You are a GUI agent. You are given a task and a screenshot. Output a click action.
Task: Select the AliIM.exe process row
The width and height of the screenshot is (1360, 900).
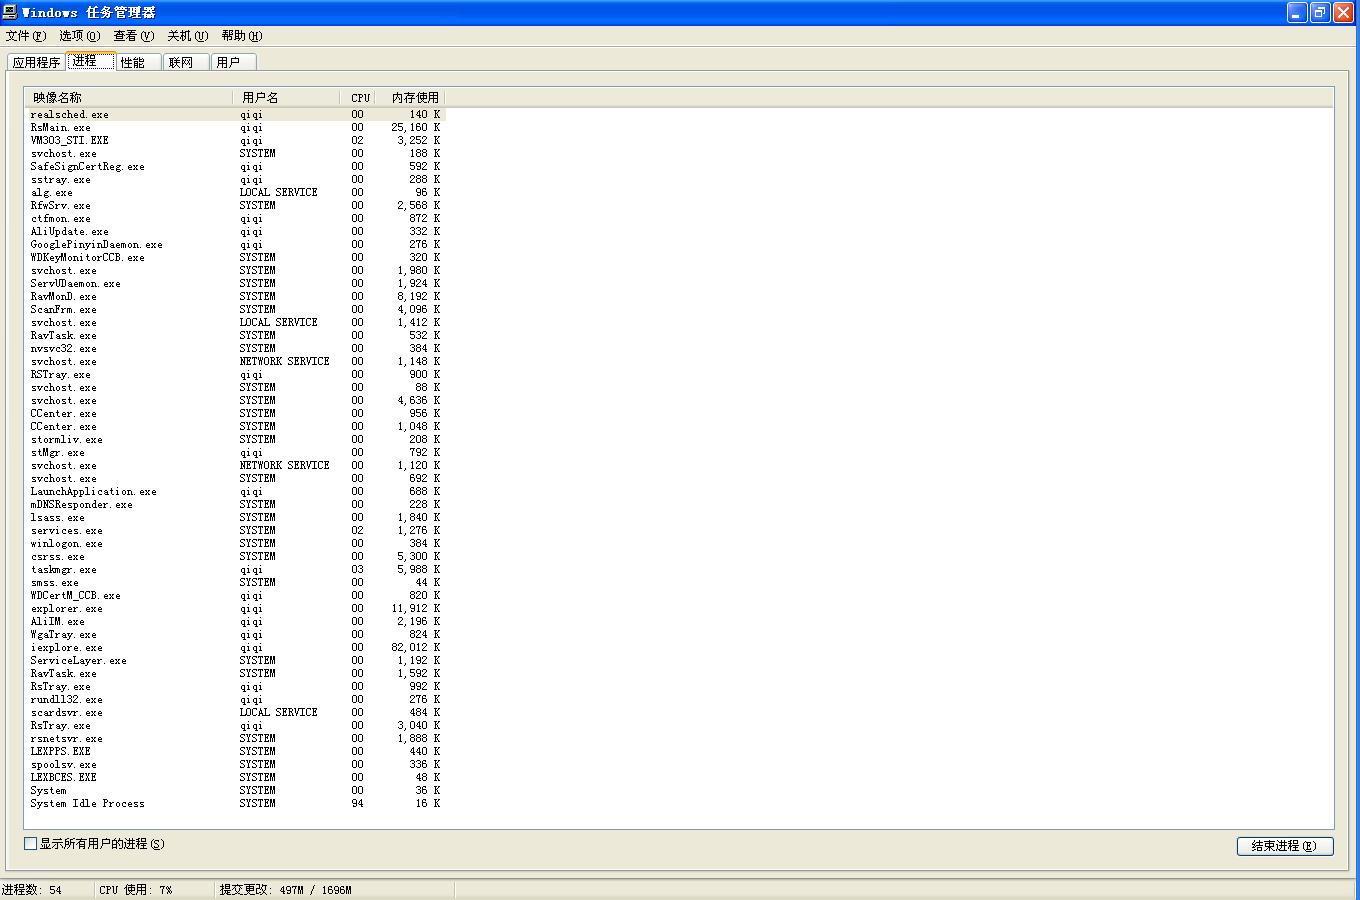point(235,622)
